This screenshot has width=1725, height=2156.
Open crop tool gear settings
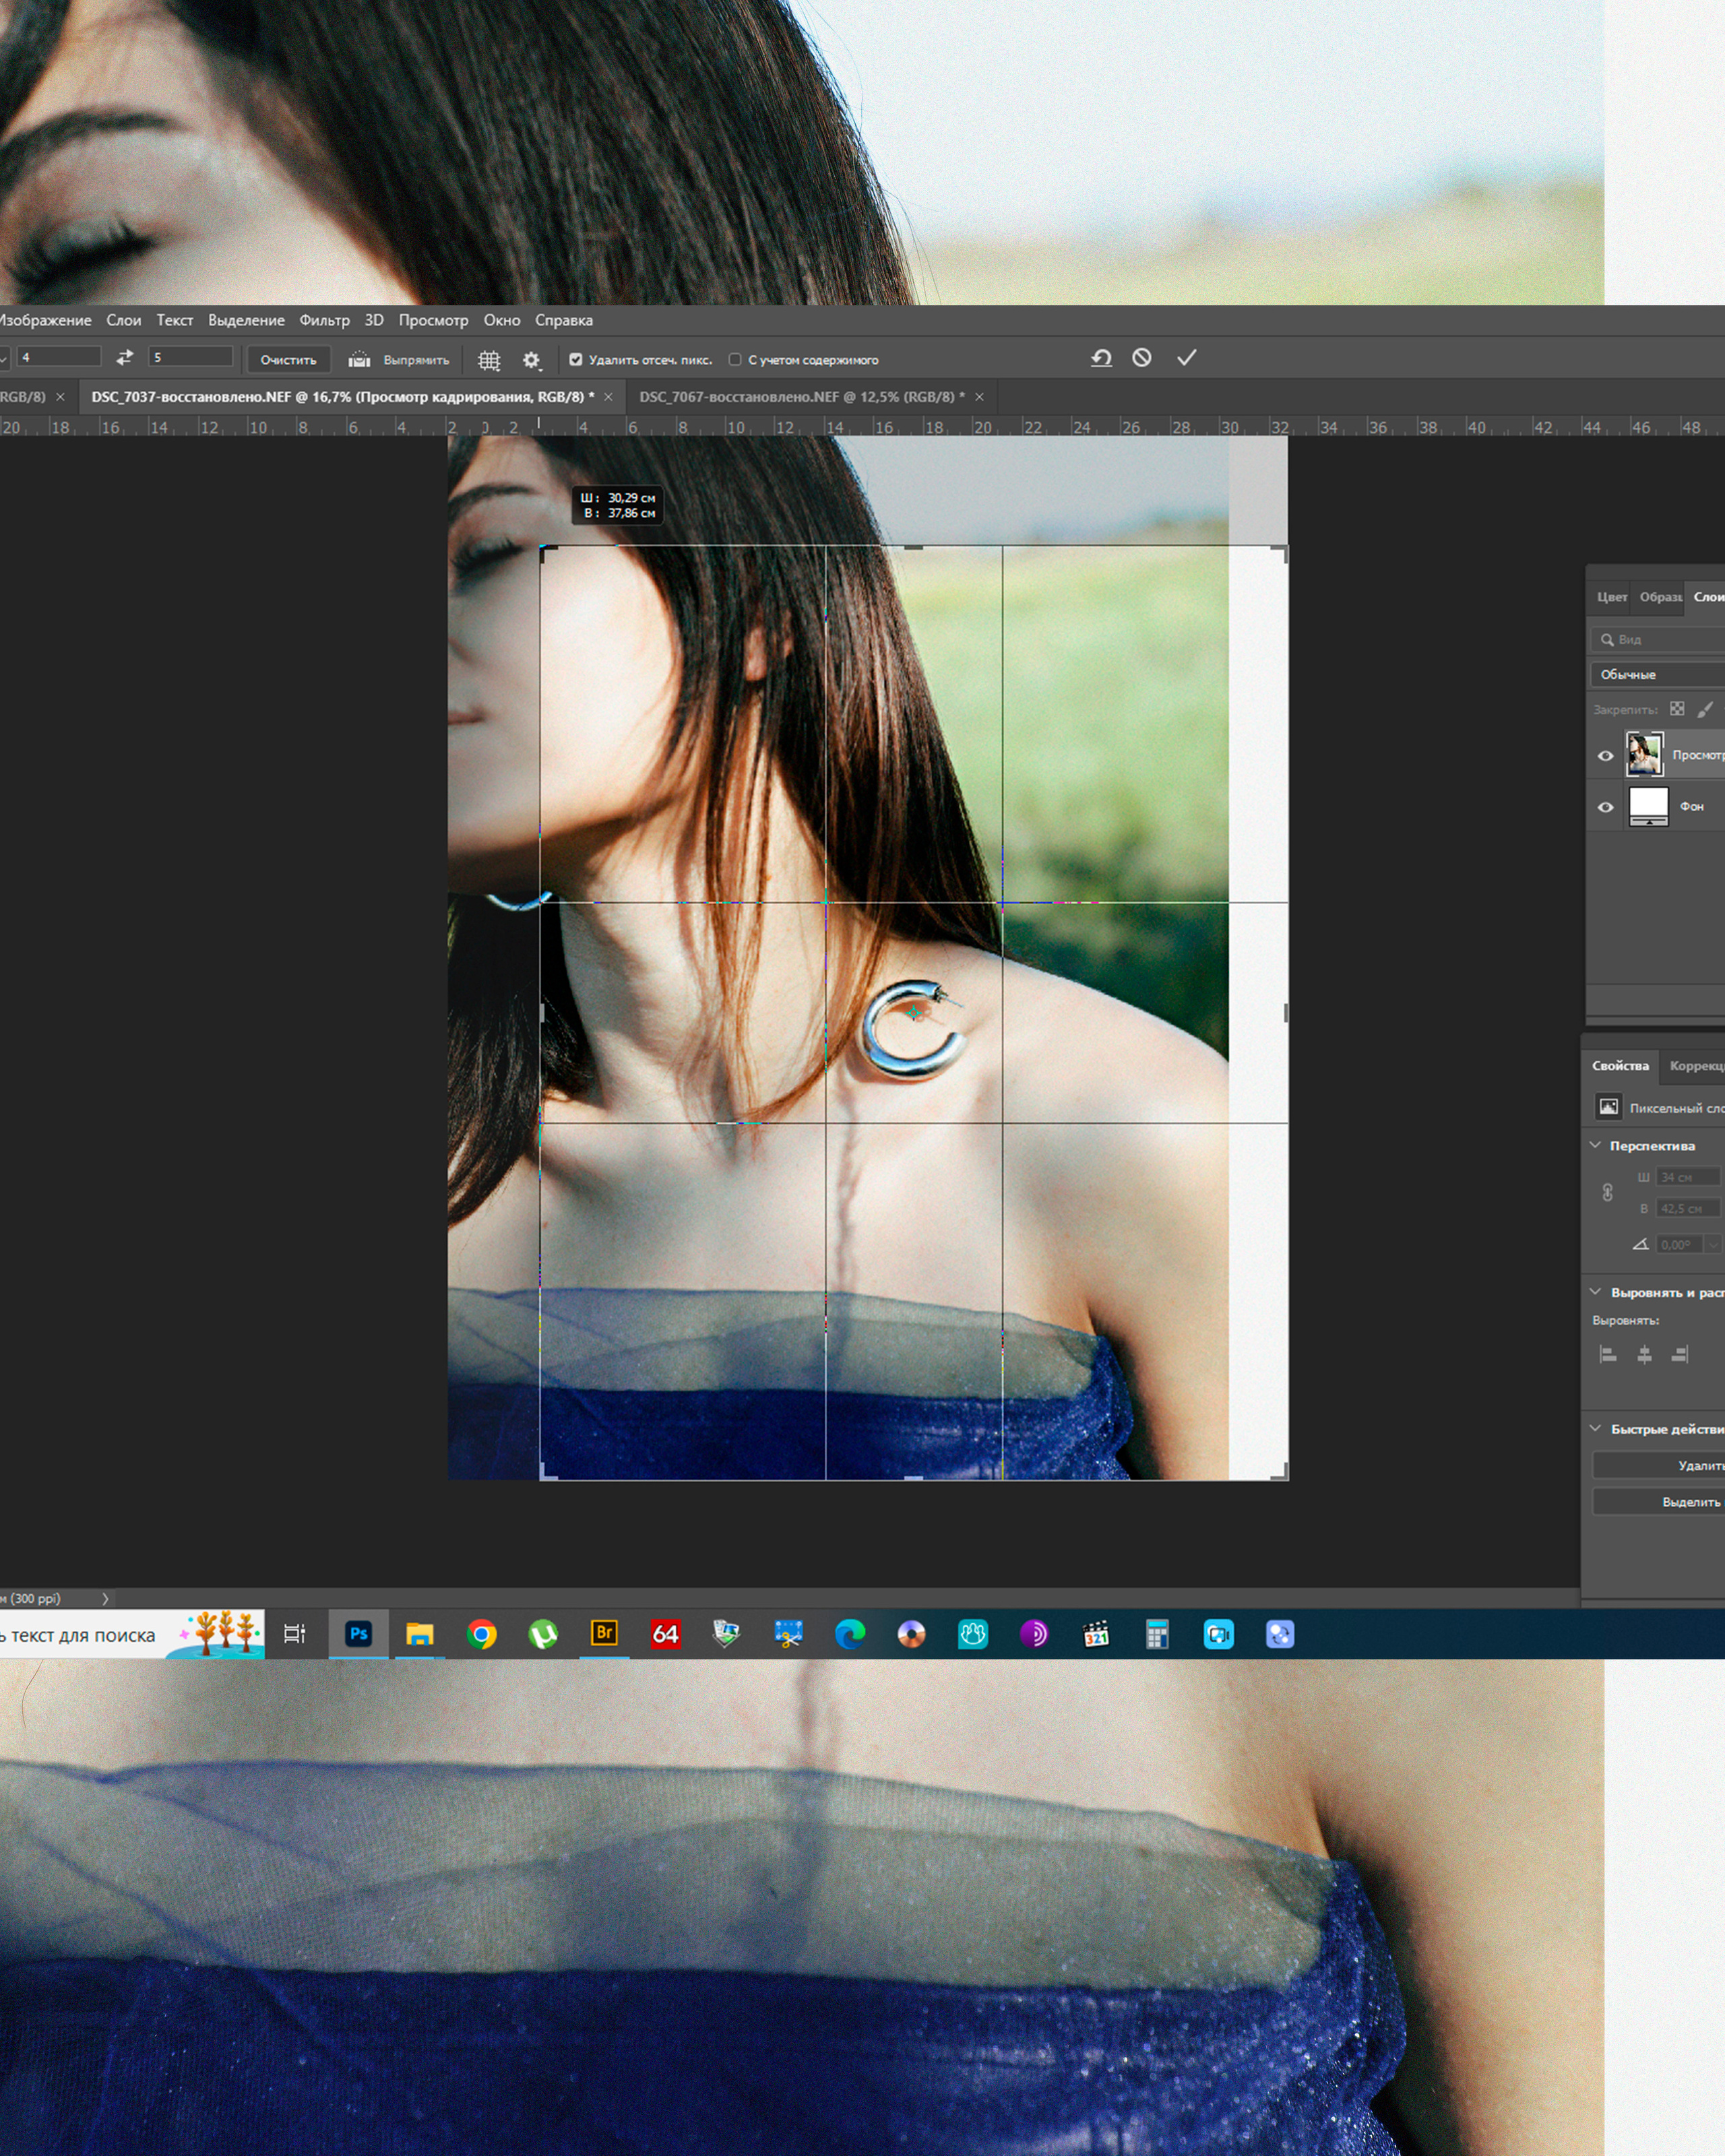point(532,360)
